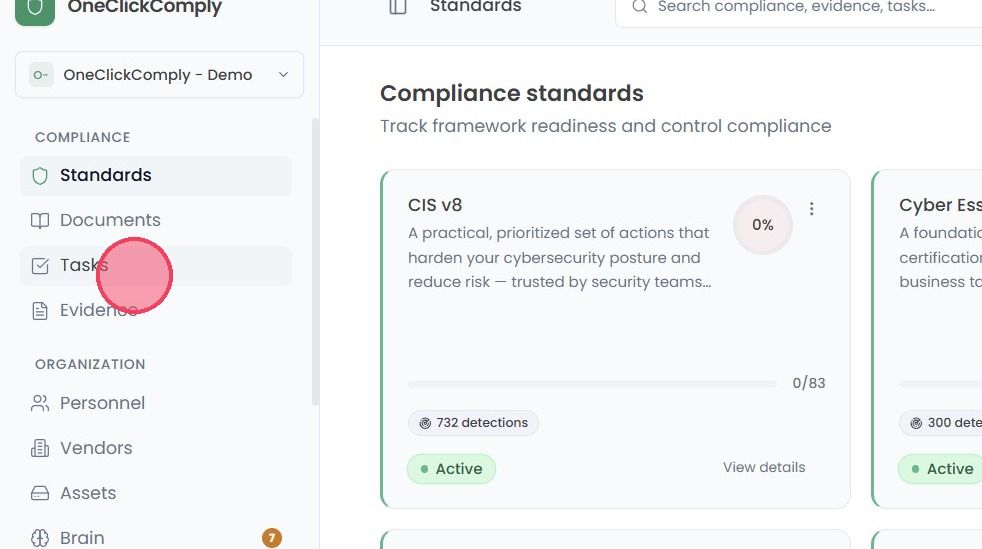This screenshot has width=982, height=549.
Task: Click the Active badge on Cyber Essentials card
Action: coord(940,469)
